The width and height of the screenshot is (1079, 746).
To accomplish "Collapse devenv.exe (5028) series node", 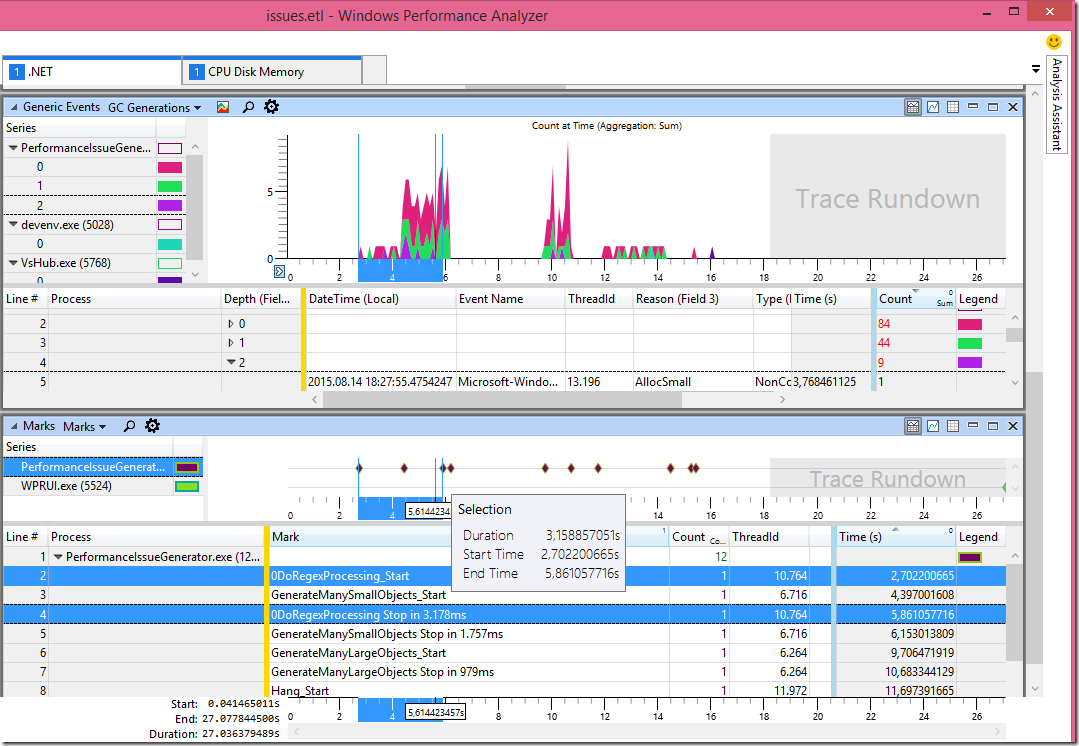I will (x=13, y=224).
